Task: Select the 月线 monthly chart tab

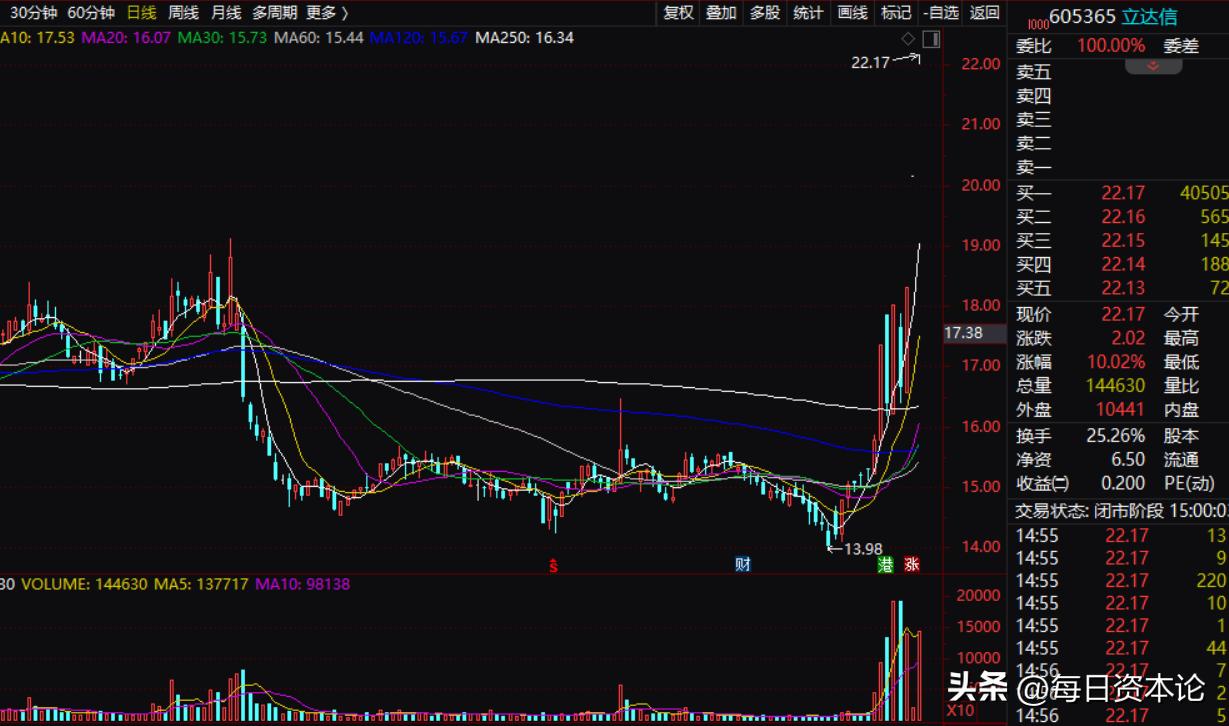Action: click(x=226, y=13)
